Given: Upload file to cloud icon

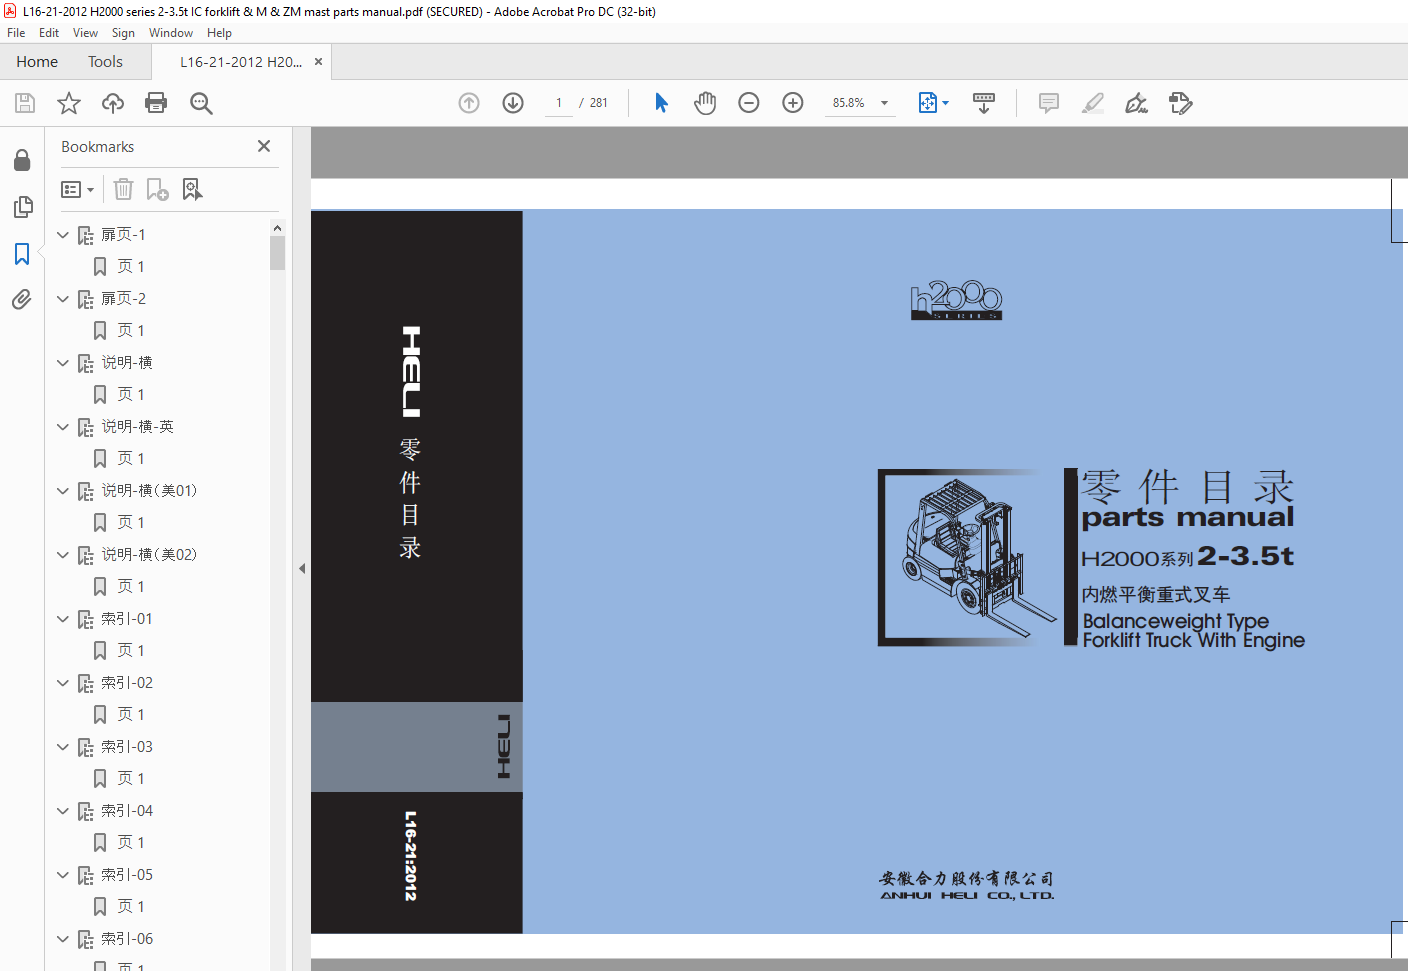Looking at the screenshot, I should [113, 103].
